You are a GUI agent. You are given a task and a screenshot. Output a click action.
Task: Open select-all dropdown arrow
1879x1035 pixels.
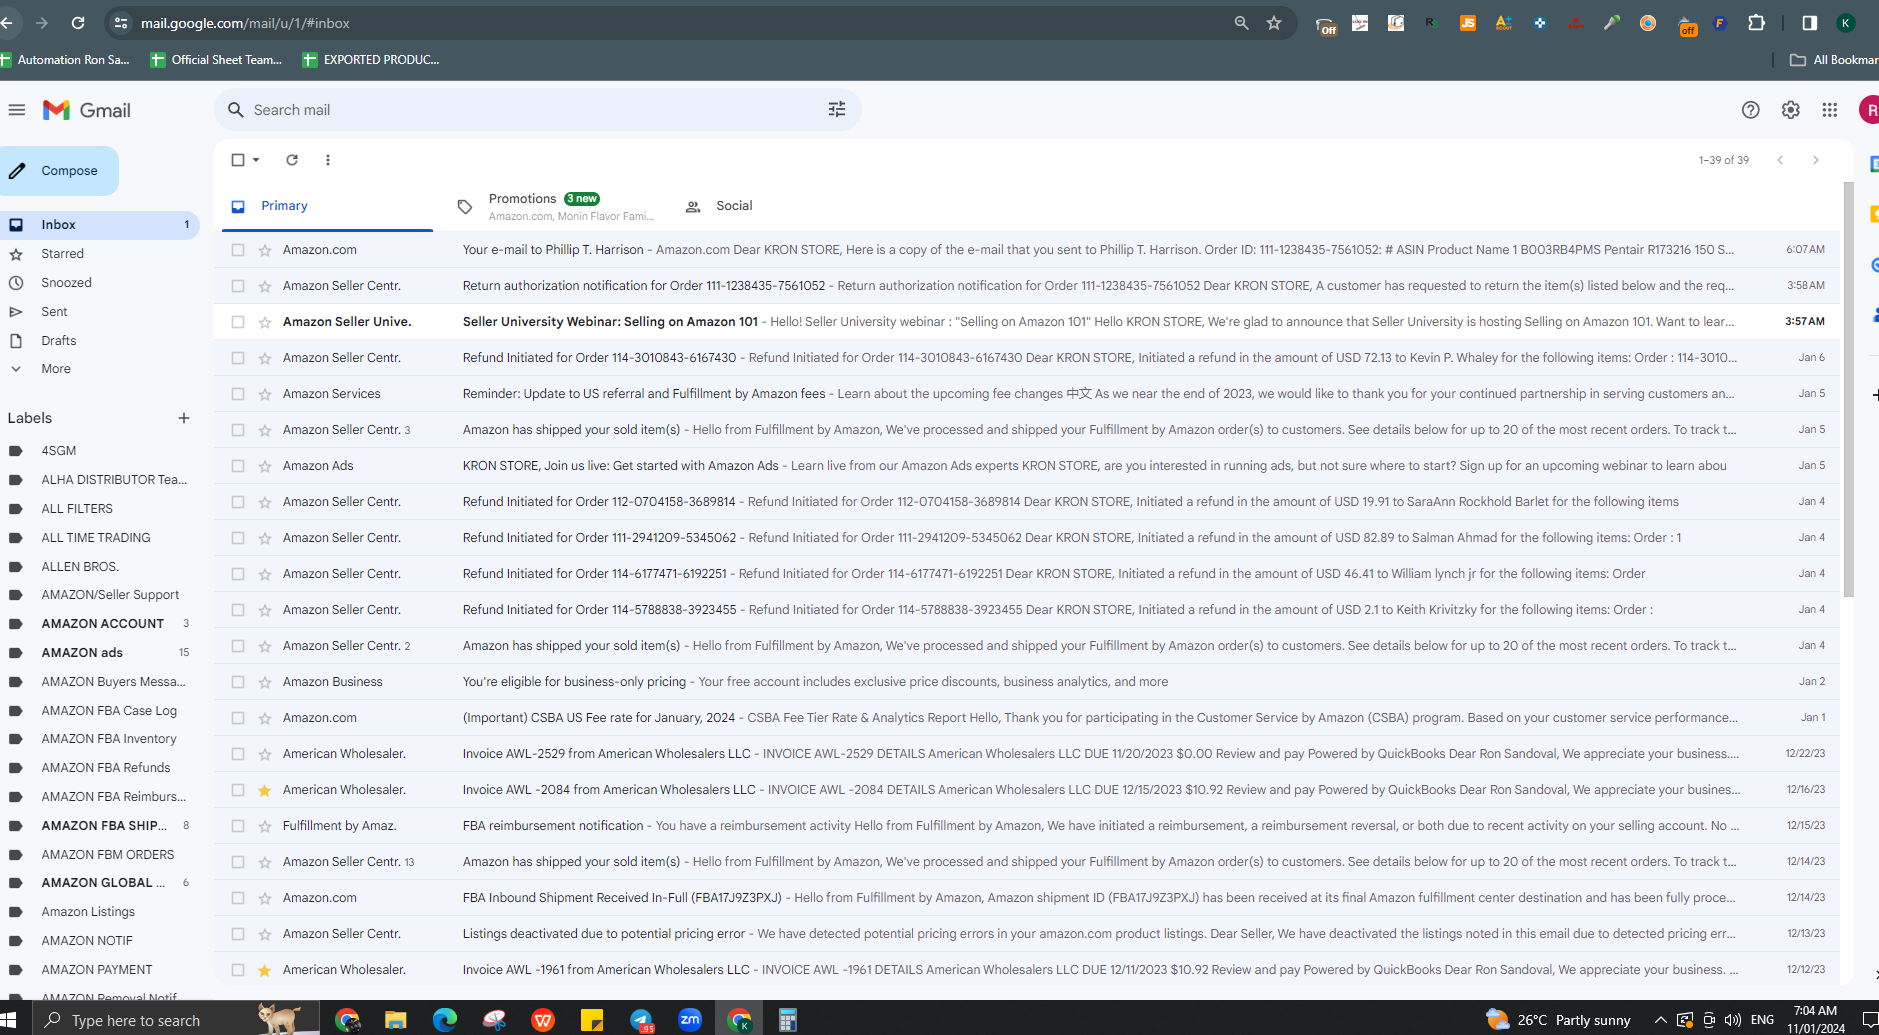256,160
